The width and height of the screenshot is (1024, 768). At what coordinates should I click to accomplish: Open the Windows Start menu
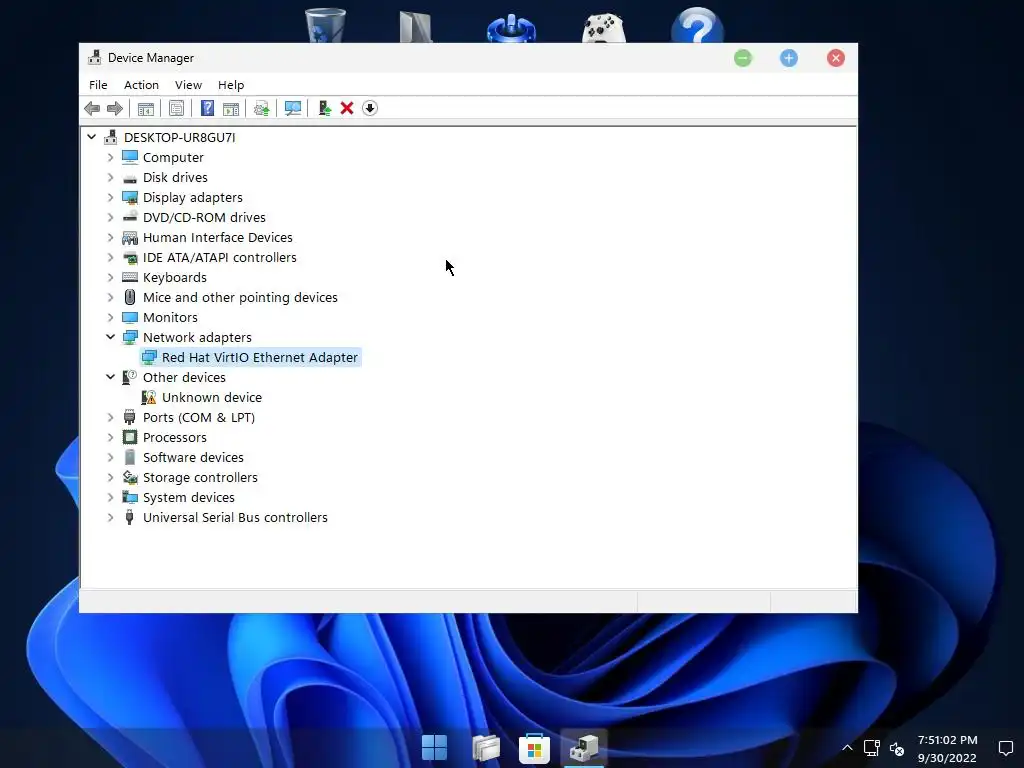click(x=434, y=747)
